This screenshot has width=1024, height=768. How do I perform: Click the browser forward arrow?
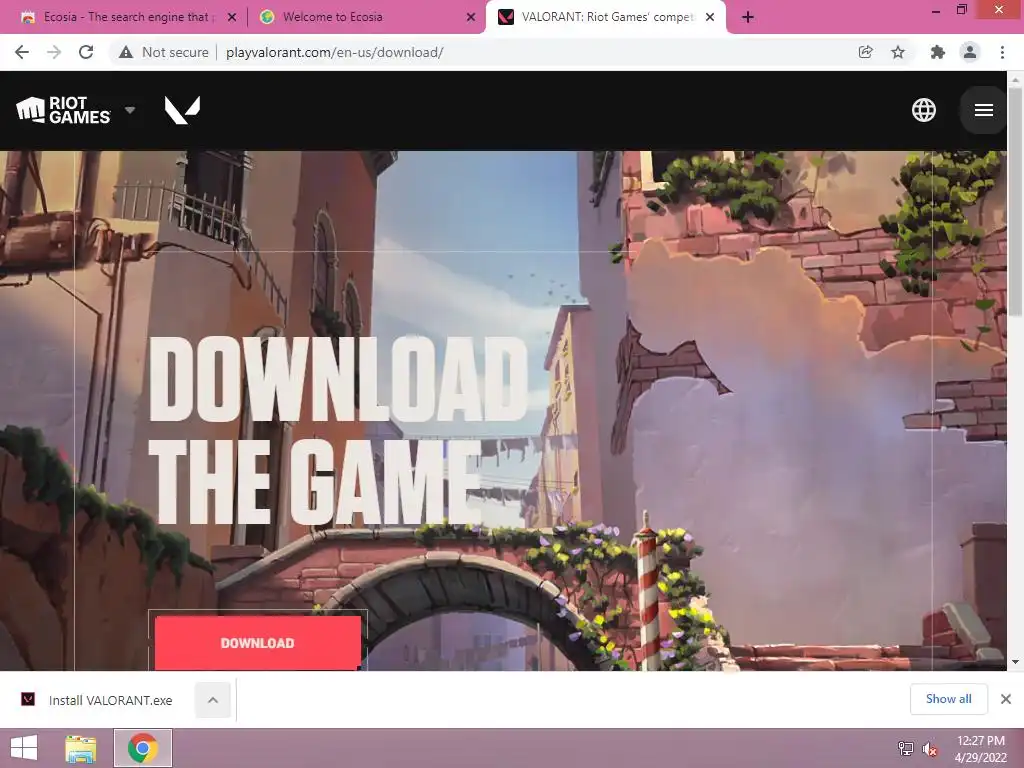point(54,52)
